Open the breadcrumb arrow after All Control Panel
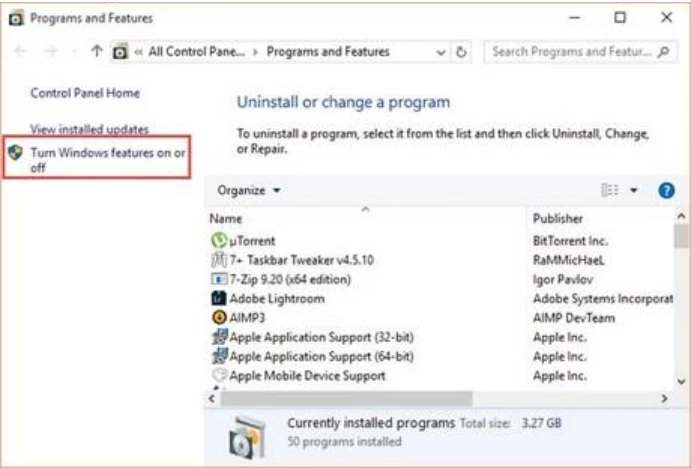 point(256,52)
